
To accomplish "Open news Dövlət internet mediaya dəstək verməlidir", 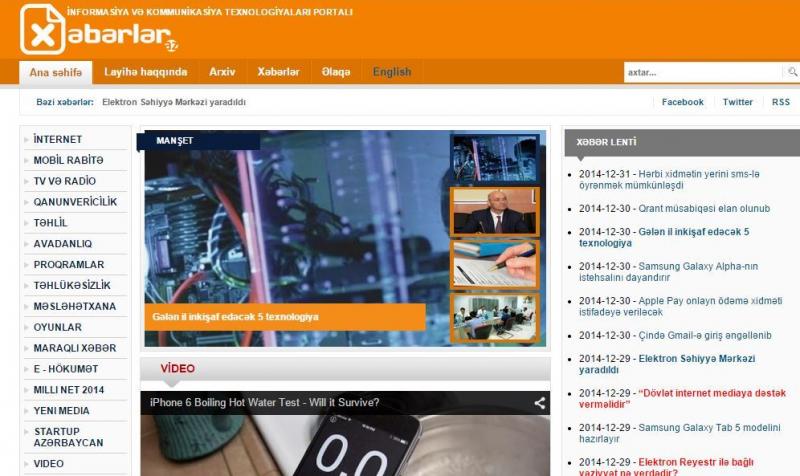I will coord(683,399).
